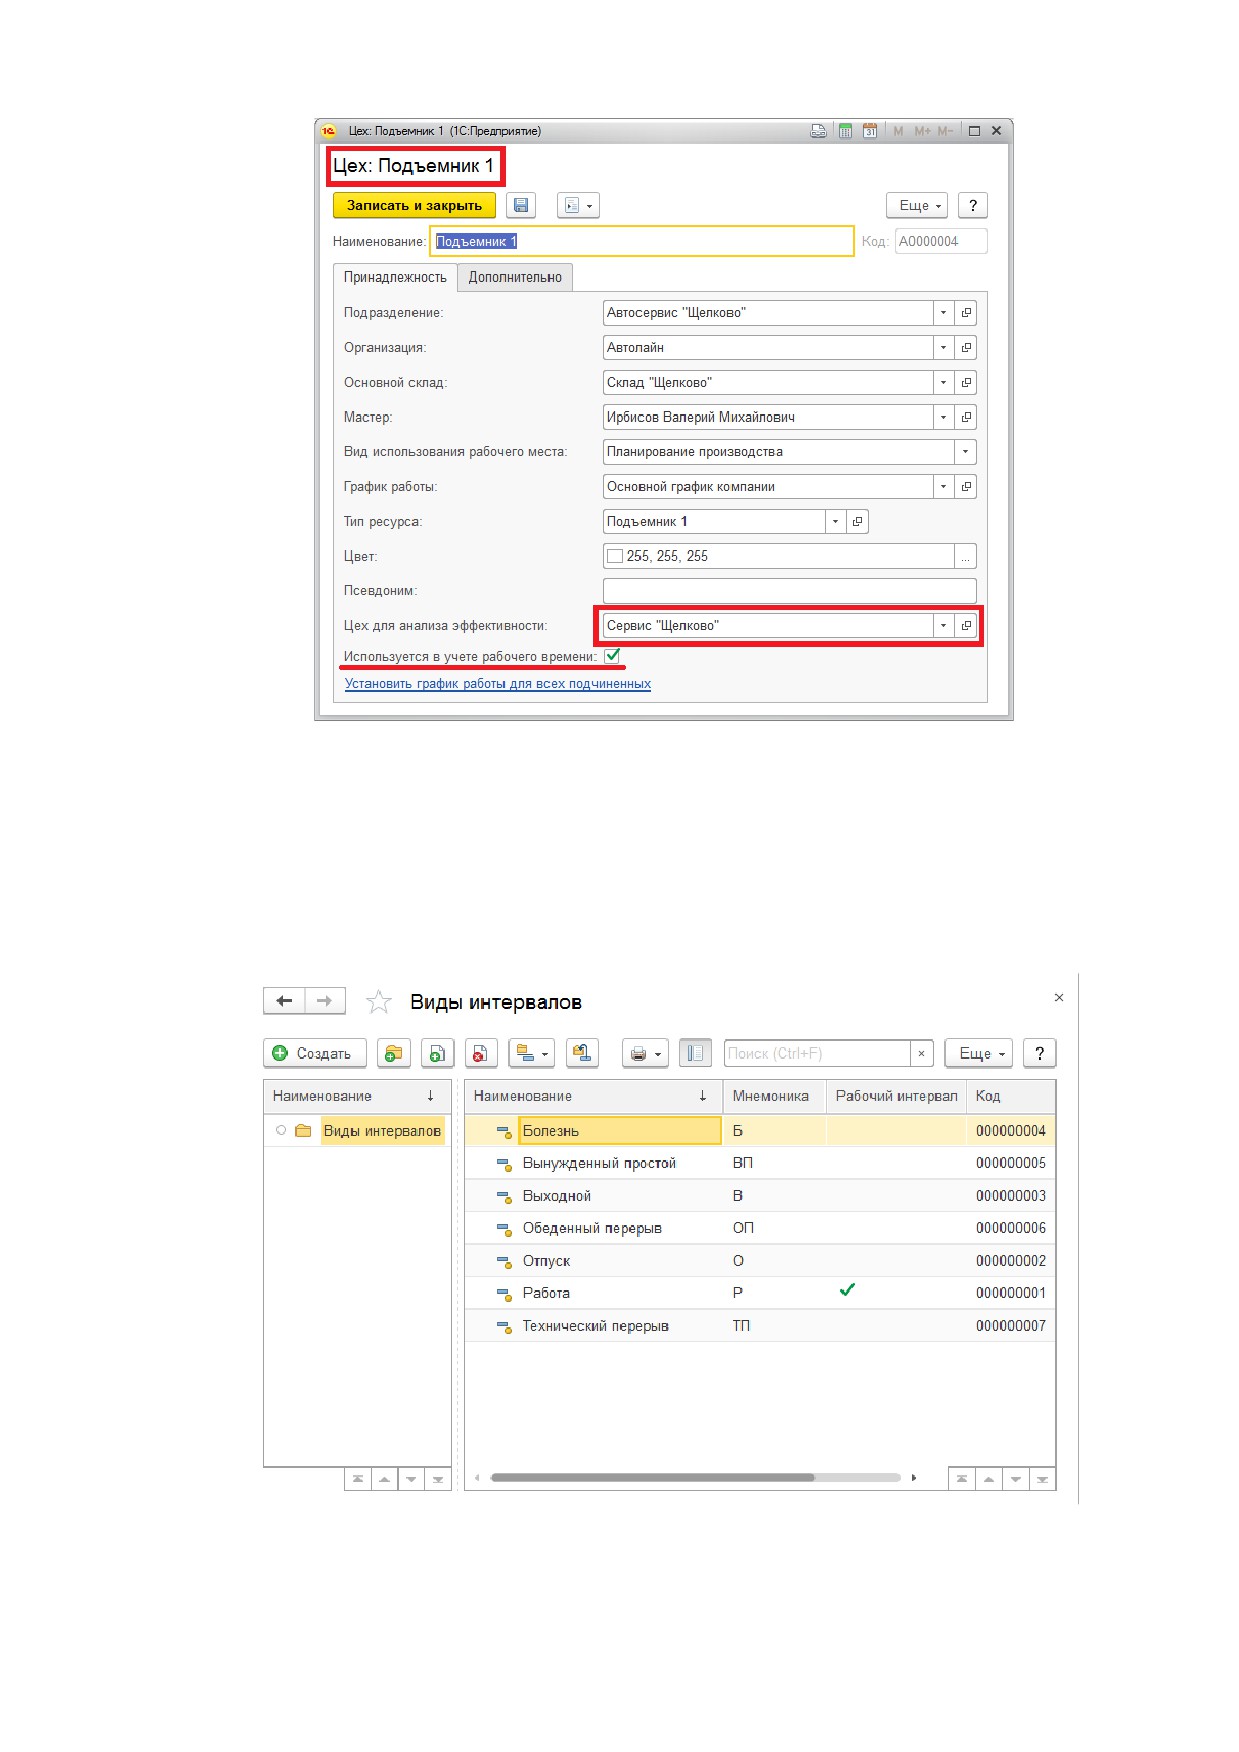This screenshot has height=1752, width=1239.
Task: Open Организация record icon
Action: pyautogui.click(x=966, y=348)
